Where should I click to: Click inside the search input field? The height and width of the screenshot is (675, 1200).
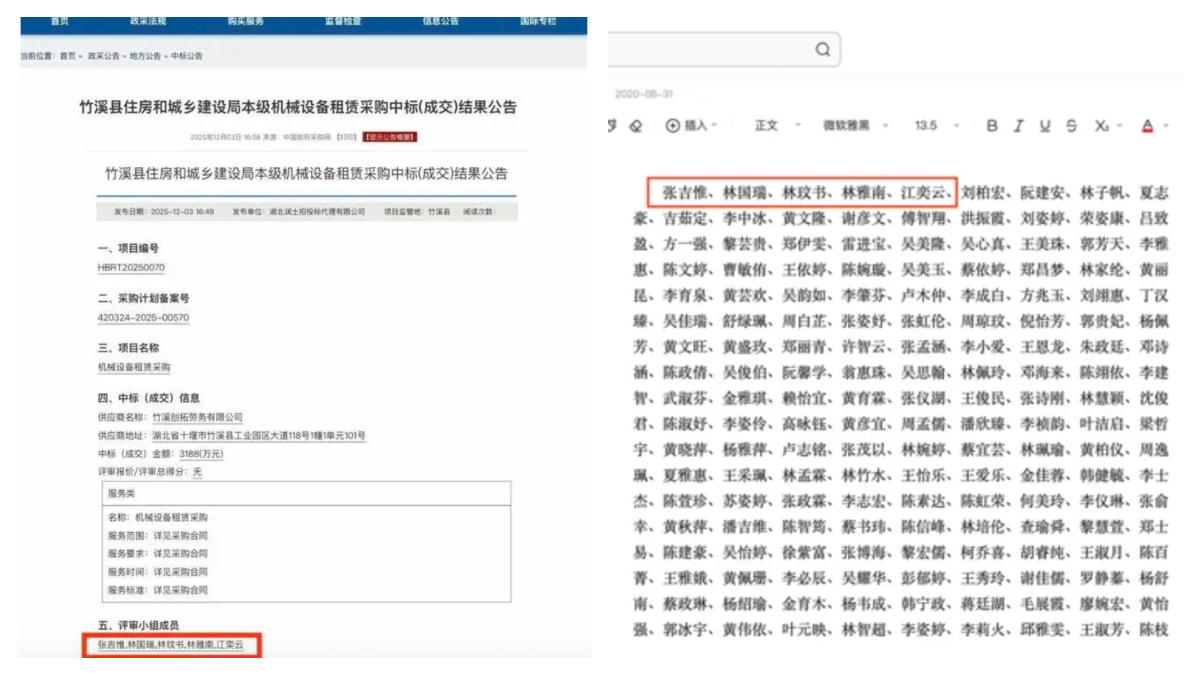(710, 49)
